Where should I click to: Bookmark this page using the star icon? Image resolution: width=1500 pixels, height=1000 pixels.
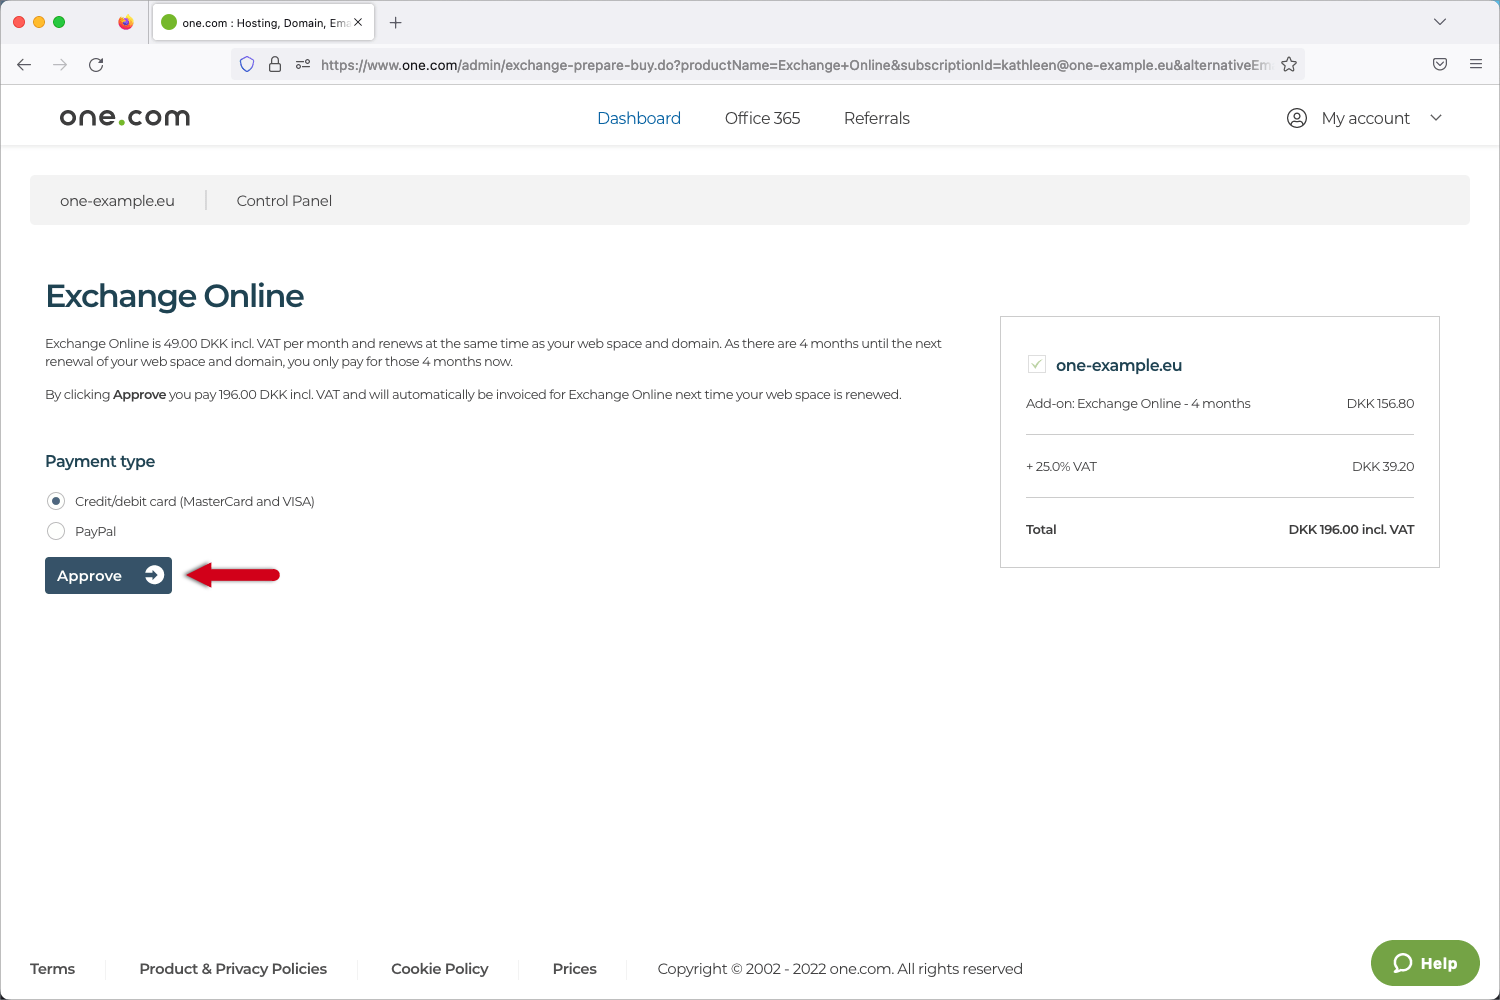point(1289,64)
